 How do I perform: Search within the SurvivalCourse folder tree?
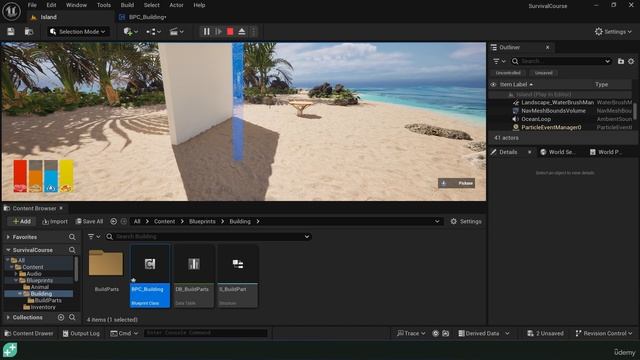click(72, 250)
